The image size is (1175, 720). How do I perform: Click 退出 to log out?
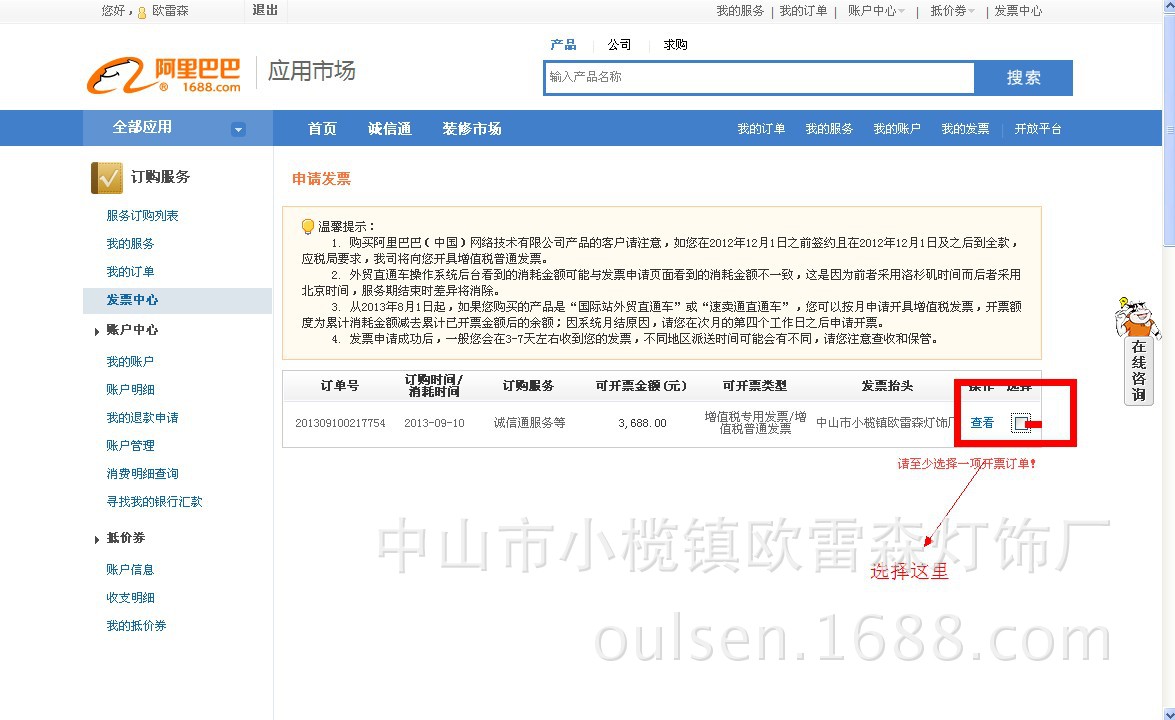(264, 11)
